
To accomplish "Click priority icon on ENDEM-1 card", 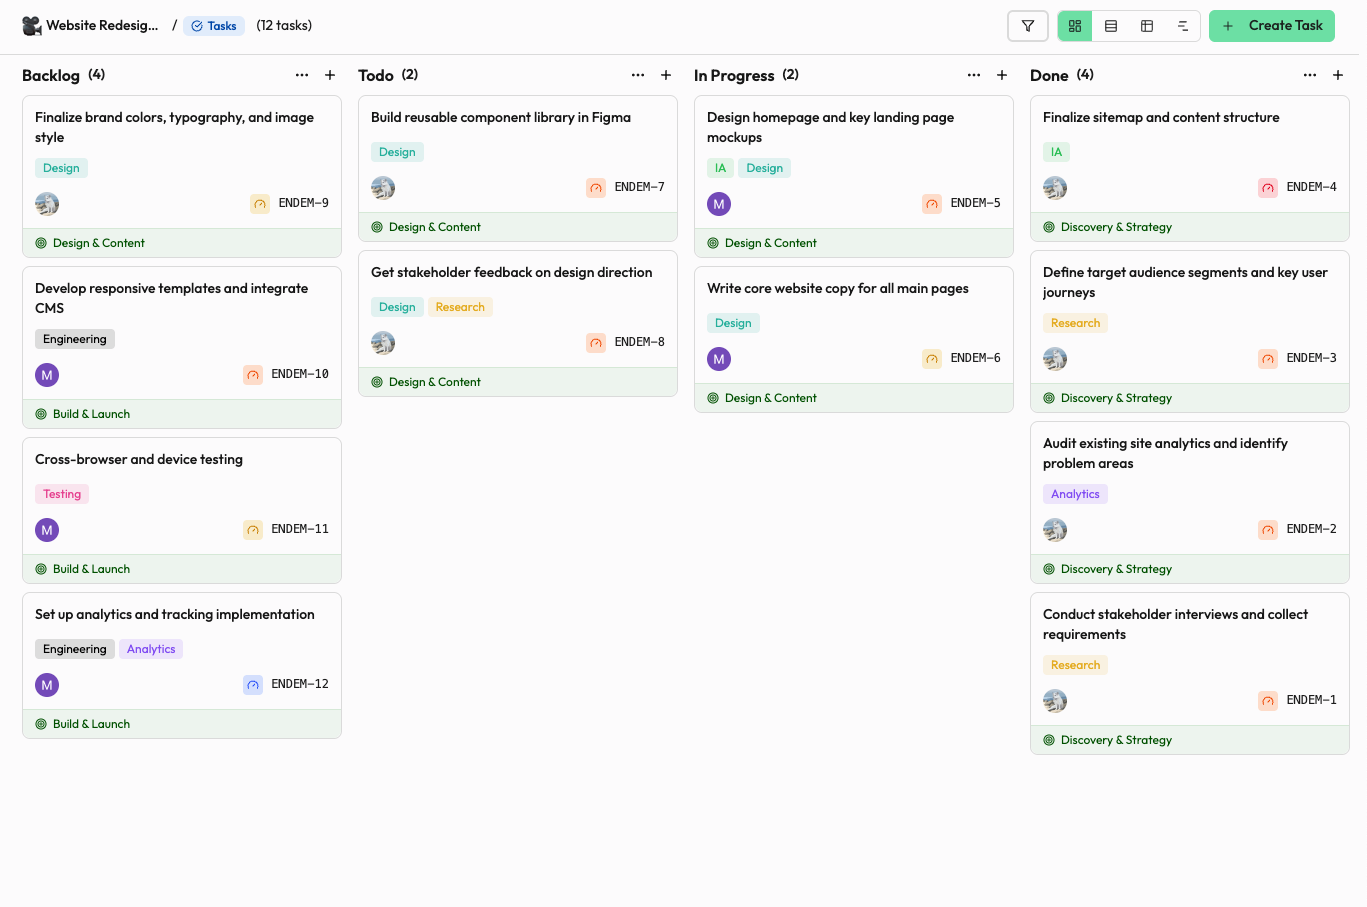I will tap(1268, 701).
